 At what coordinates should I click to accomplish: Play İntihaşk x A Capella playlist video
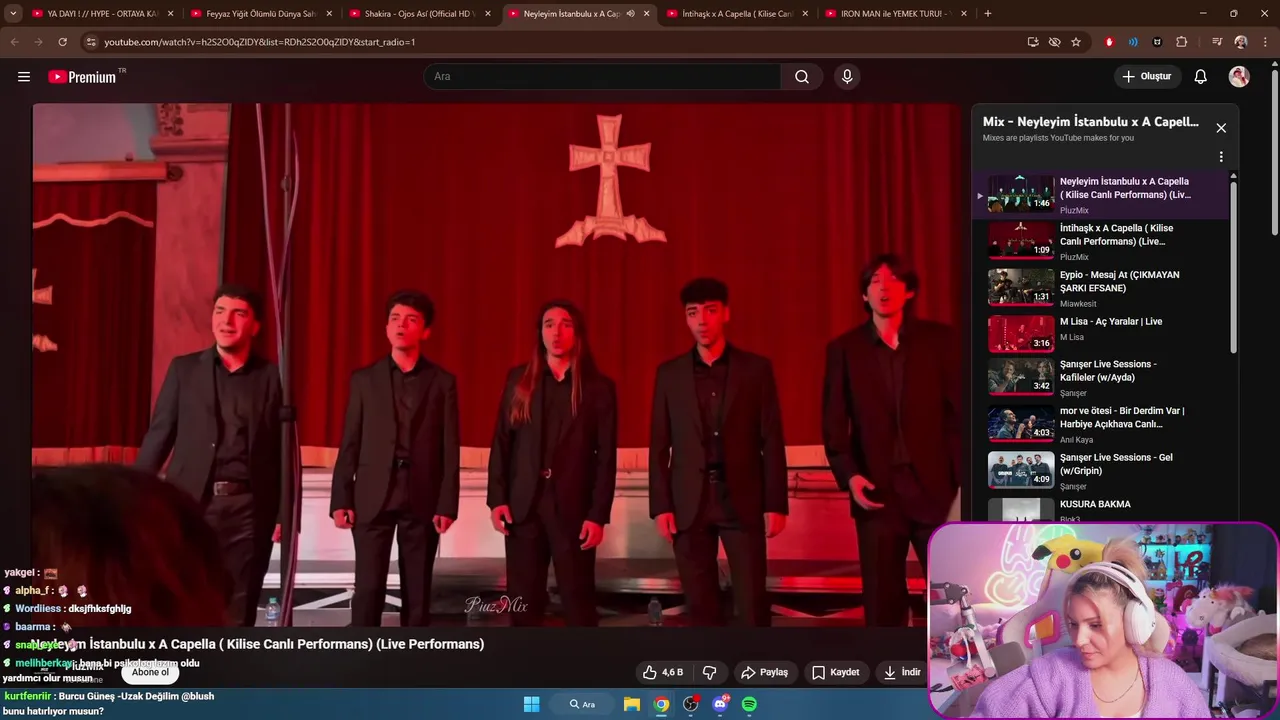(x=1100, y=241)
